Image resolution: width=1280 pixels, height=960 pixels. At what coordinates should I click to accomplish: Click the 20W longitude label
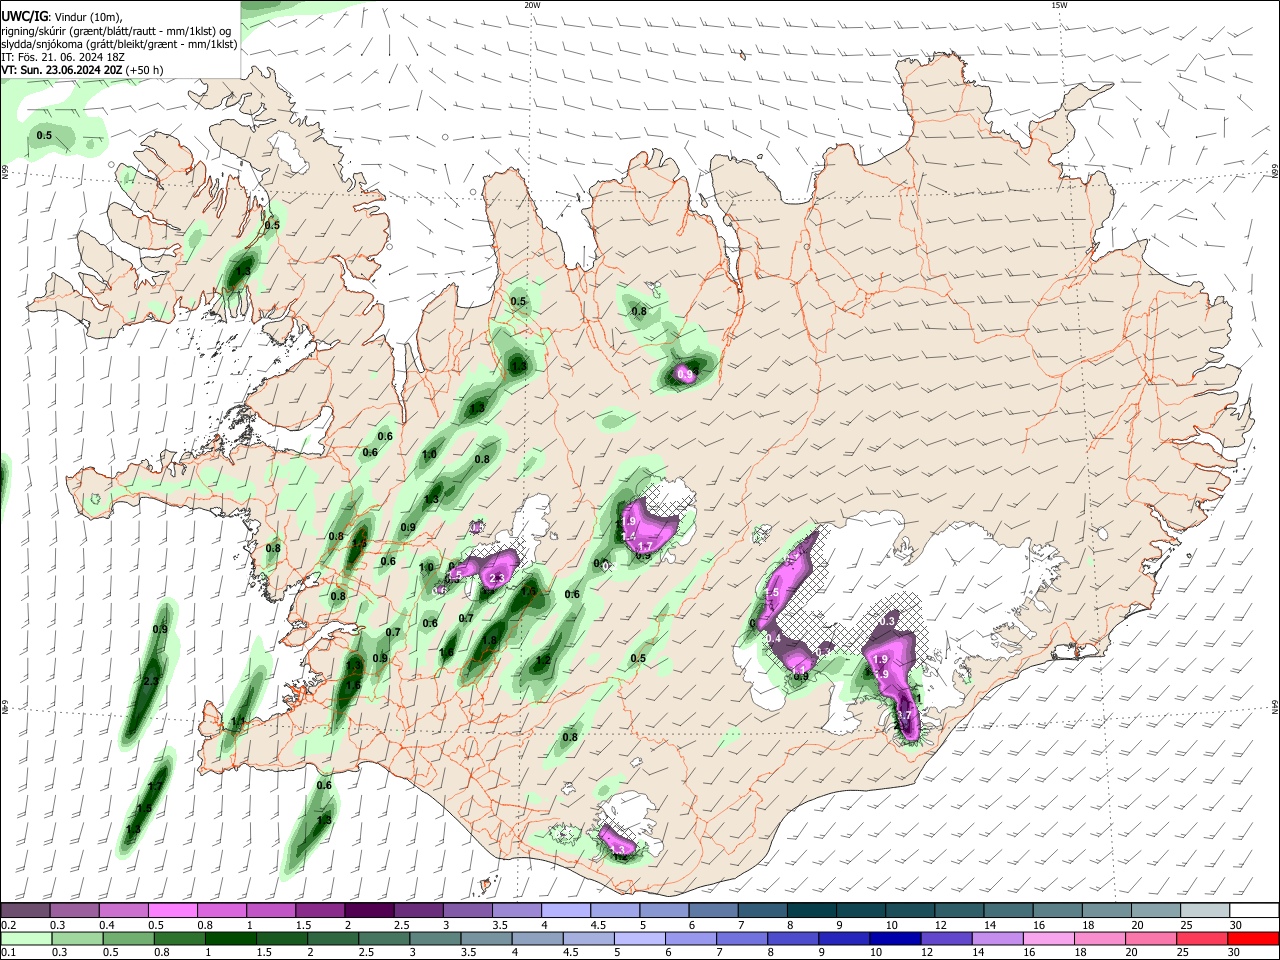532,4
